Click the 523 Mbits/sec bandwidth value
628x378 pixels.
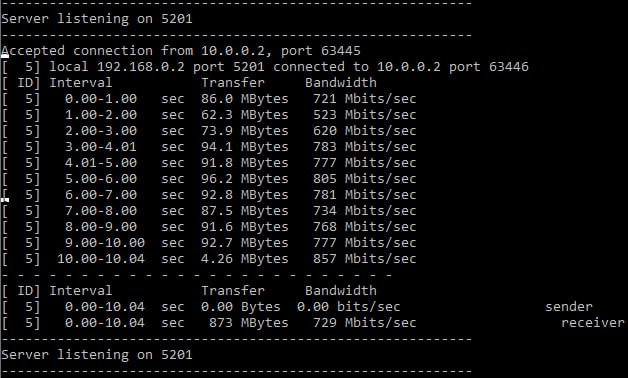click(x=364, y=115)
